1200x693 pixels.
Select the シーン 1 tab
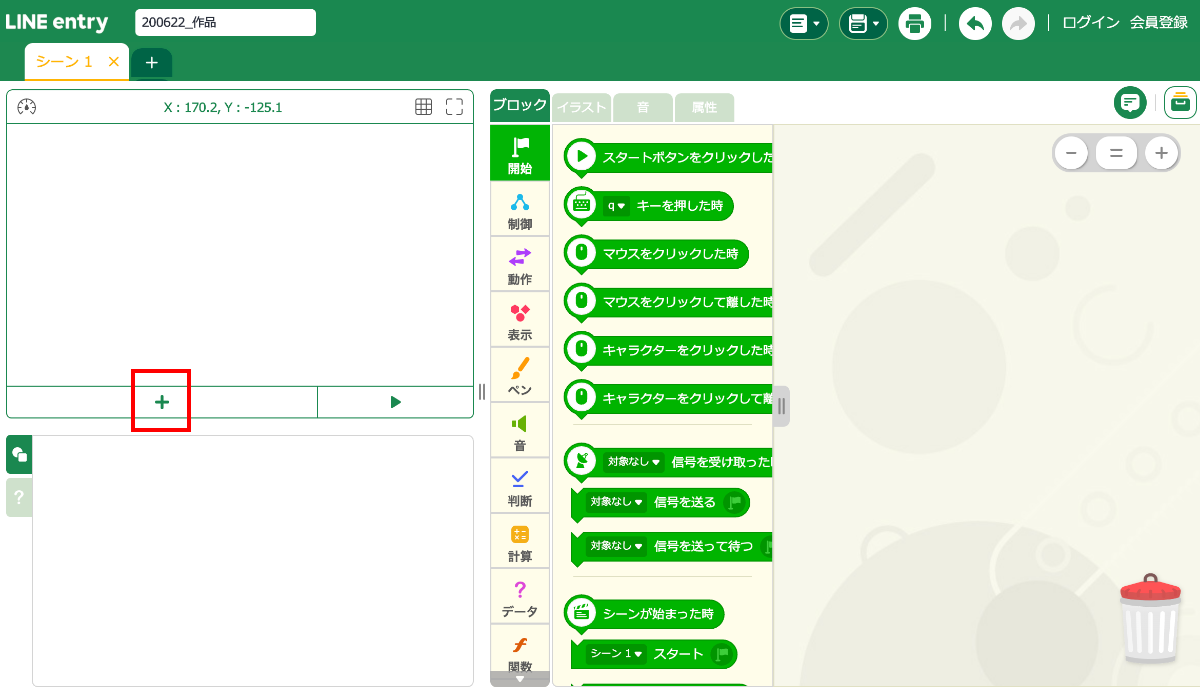point(64,62)
